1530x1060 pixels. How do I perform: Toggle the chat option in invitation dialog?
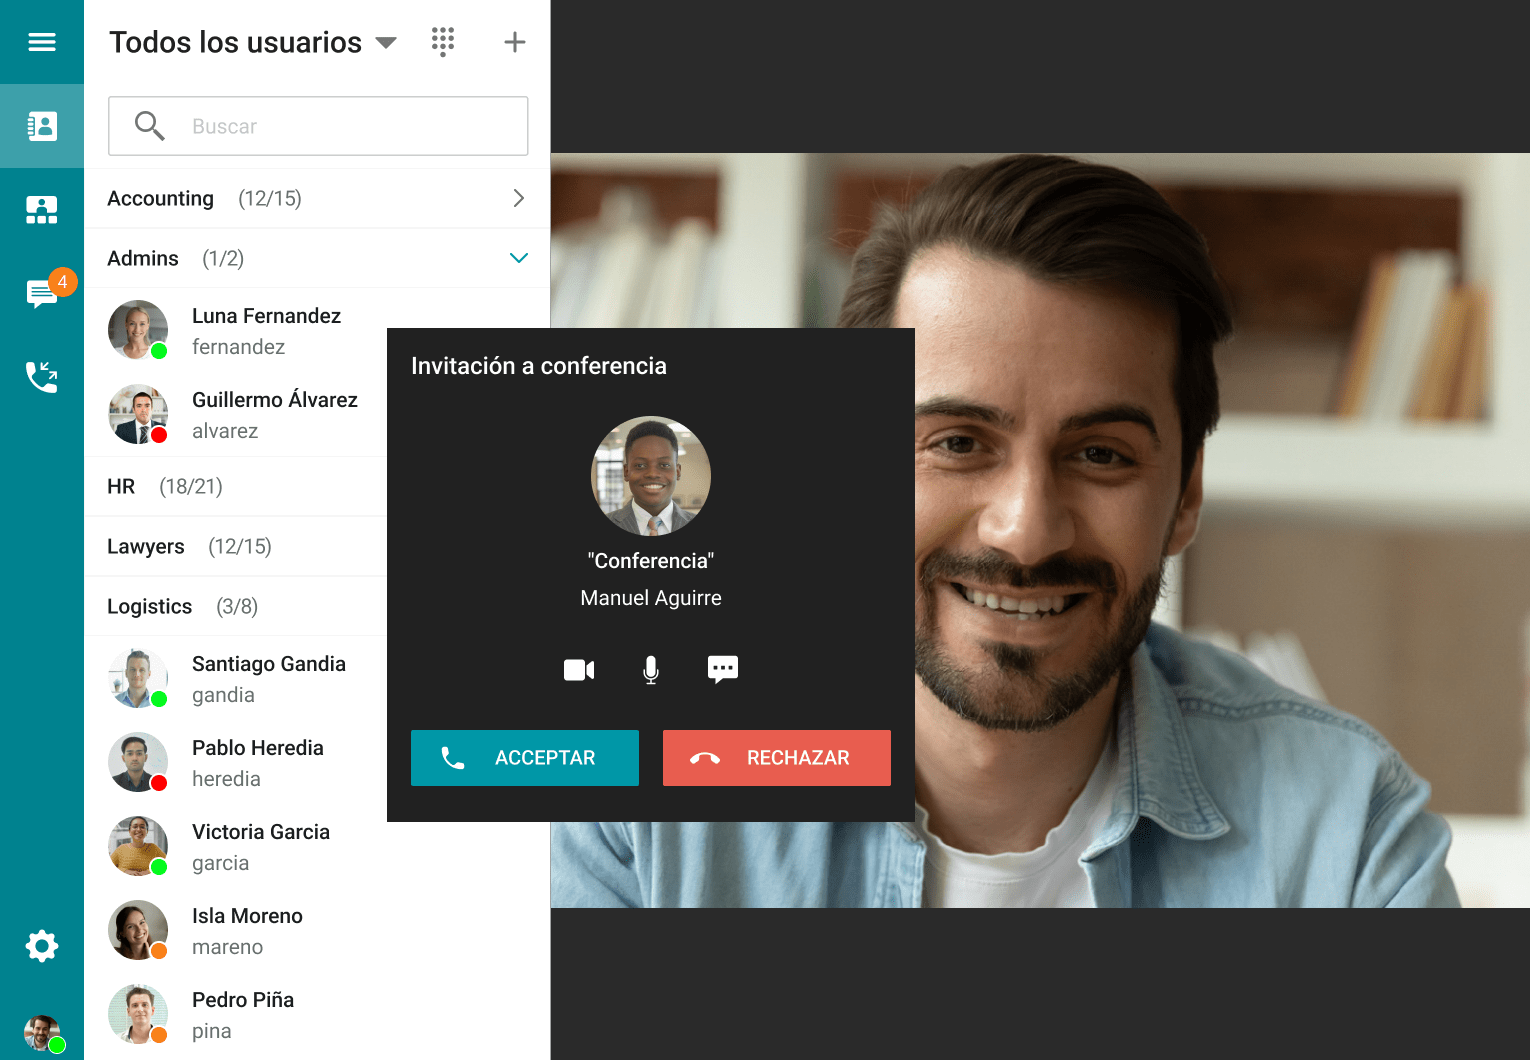(x=722, y=669)
